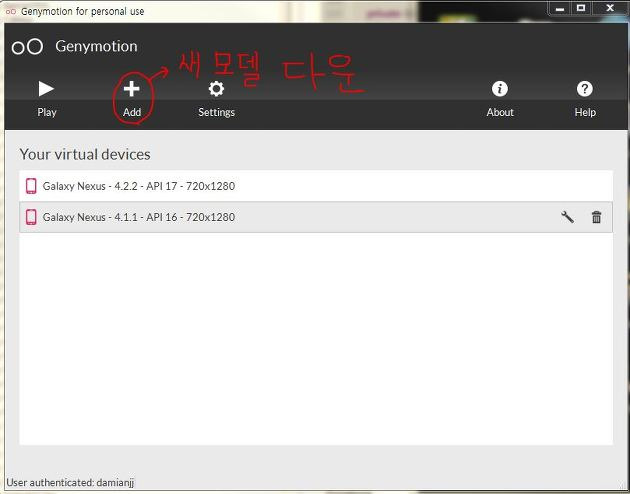Click trash icon for Galaxy Nexus 4.1.1

(597, 217)
